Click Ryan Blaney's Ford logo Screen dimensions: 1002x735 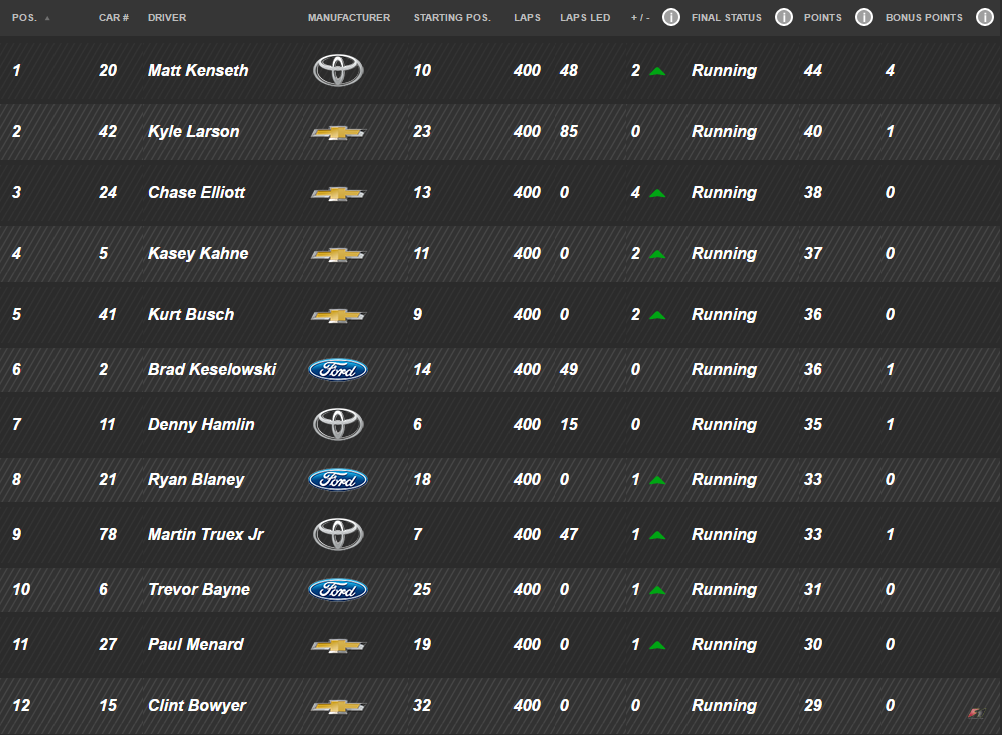pos(338,480)
